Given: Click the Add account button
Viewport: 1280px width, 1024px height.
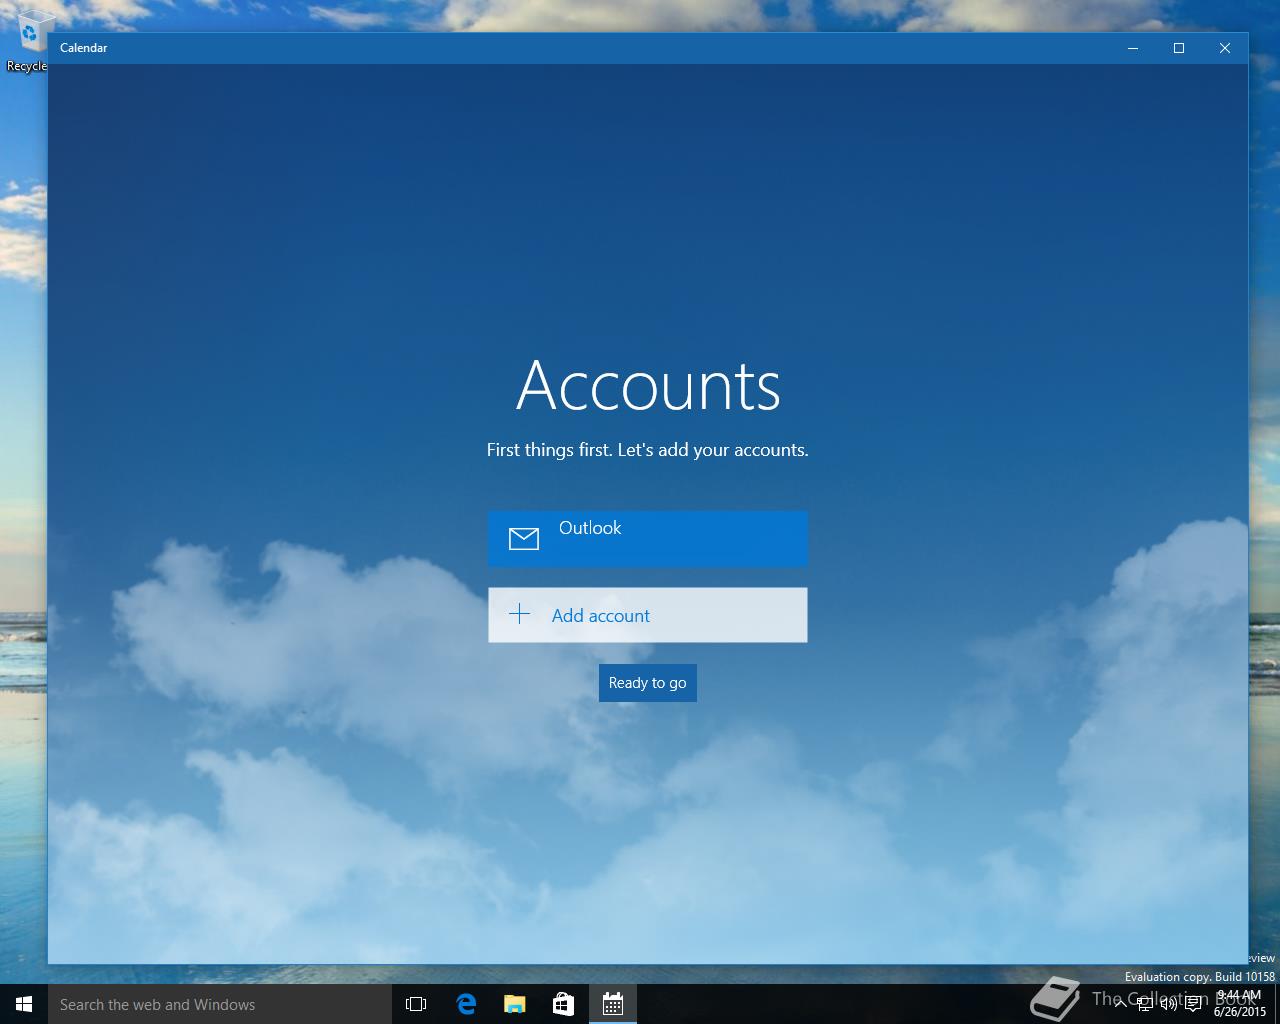Looking at the screenshot, I should click(x=647, y=615).
